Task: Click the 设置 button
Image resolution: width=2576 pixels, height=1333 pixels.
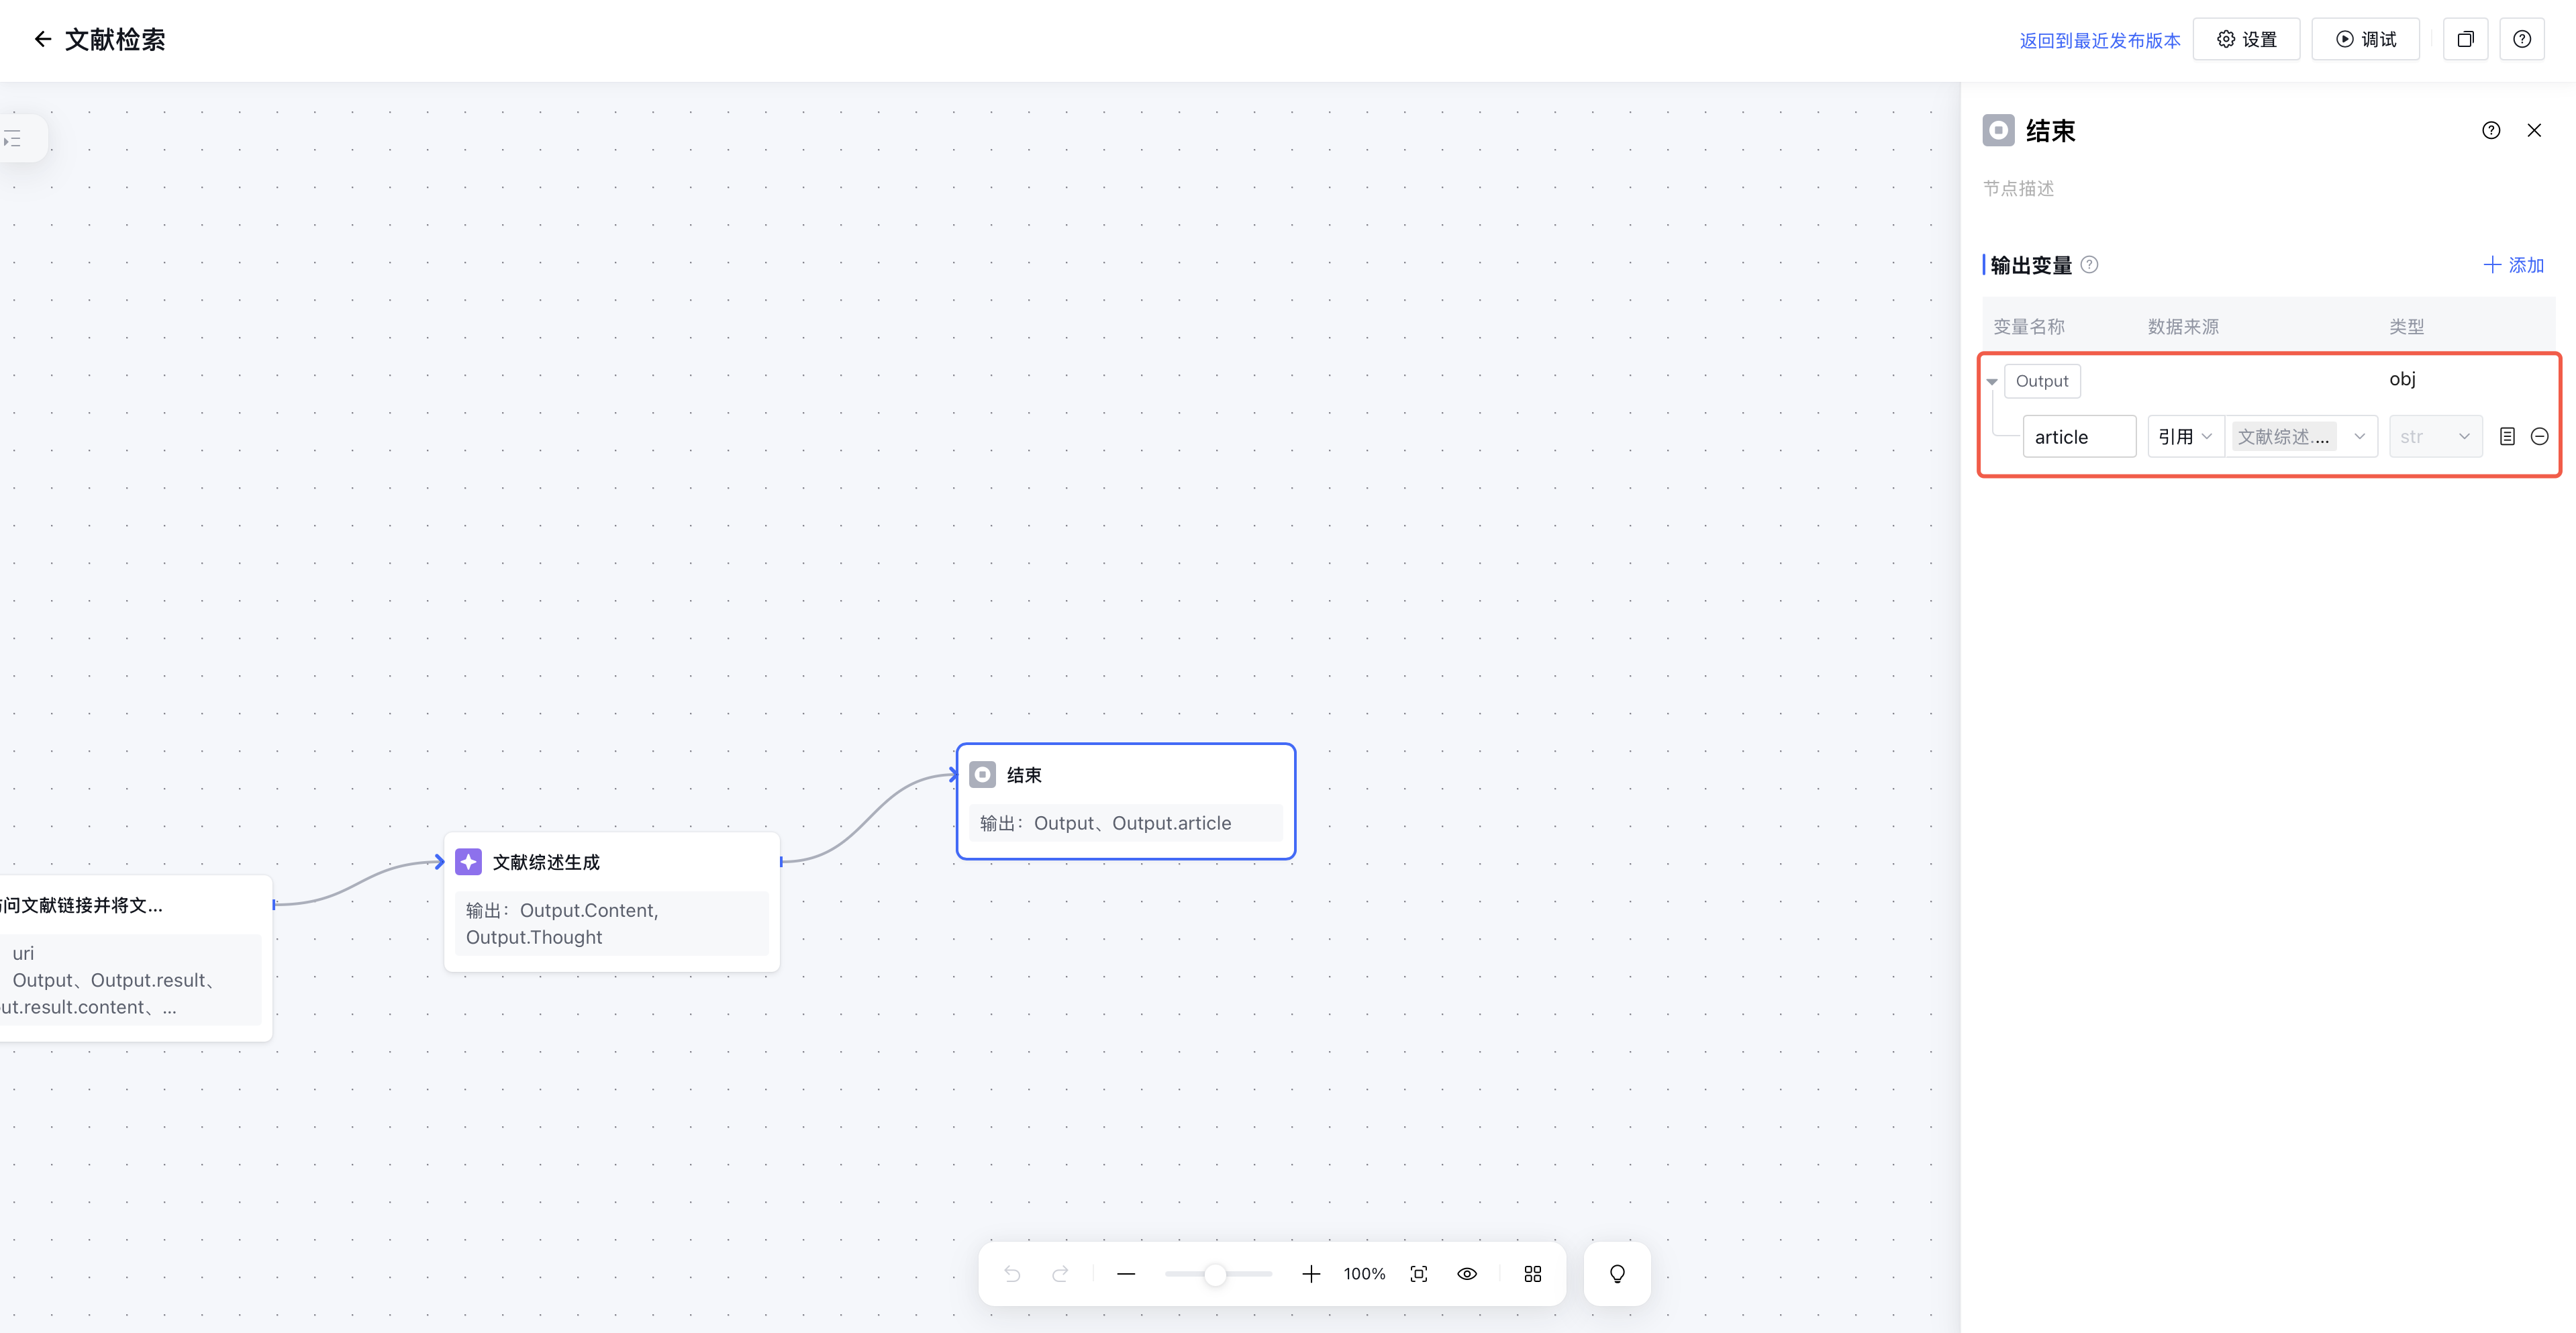Action: 2246,39
